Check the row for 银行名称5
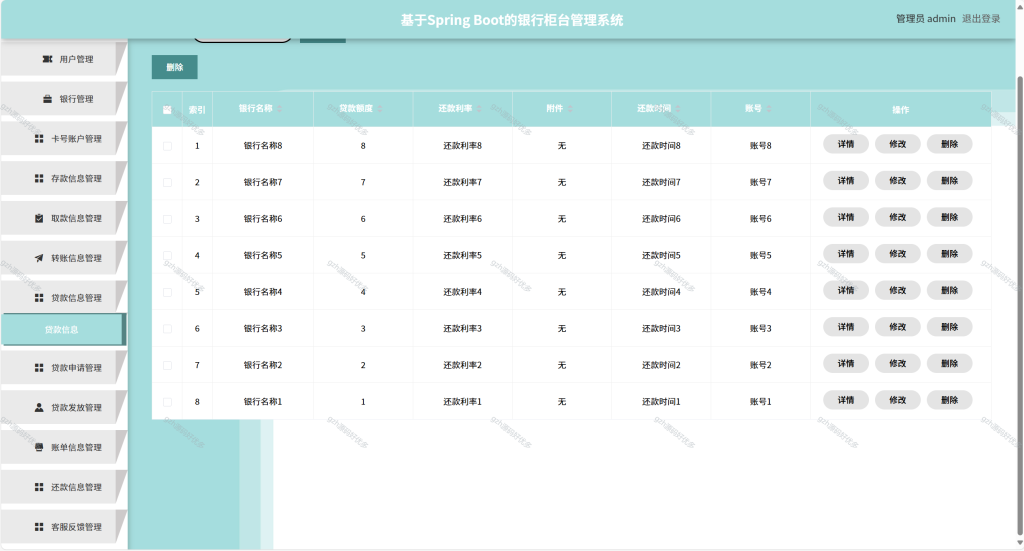 point(167,256)
